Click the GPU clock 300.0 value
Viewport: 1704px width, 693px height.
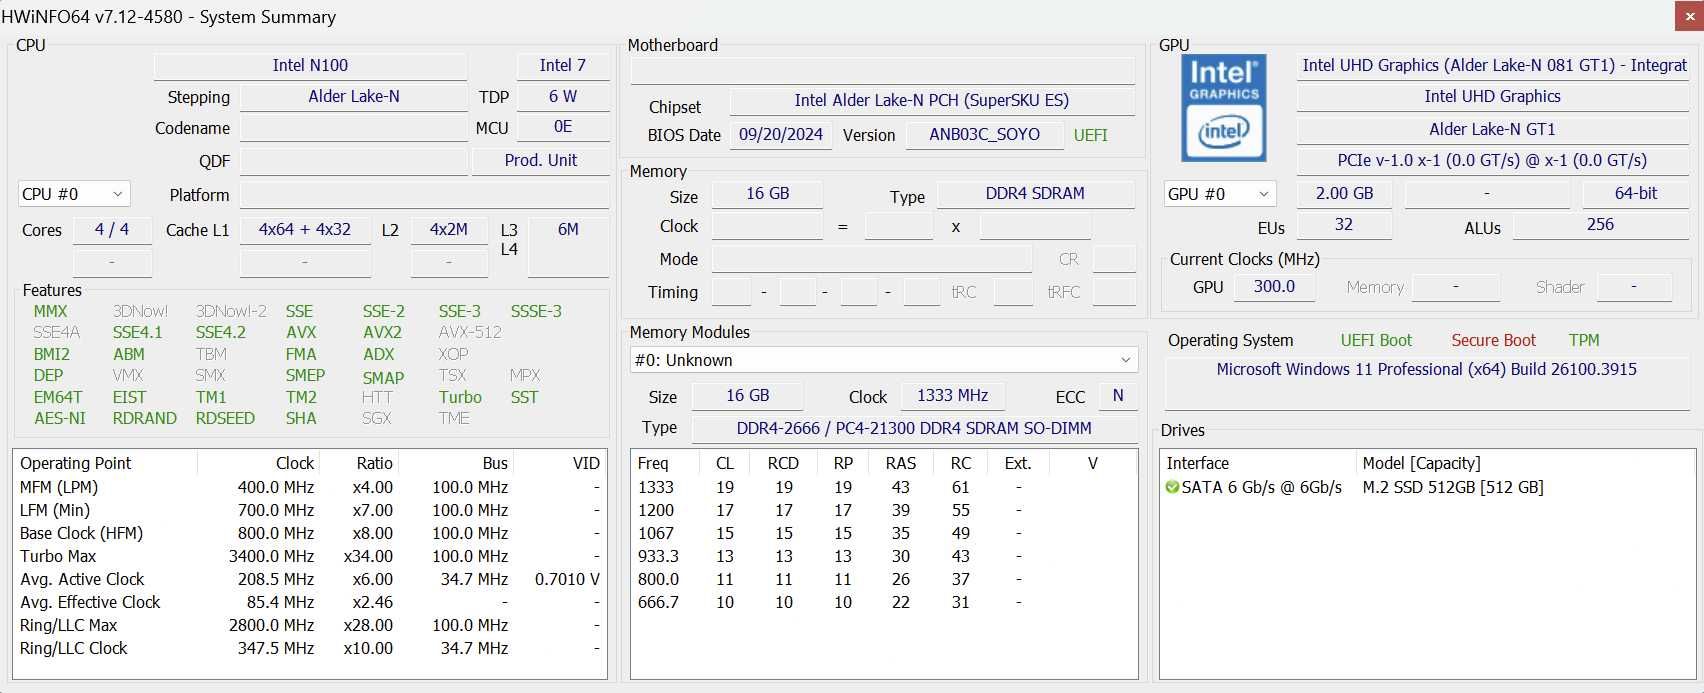point(1274,286)
